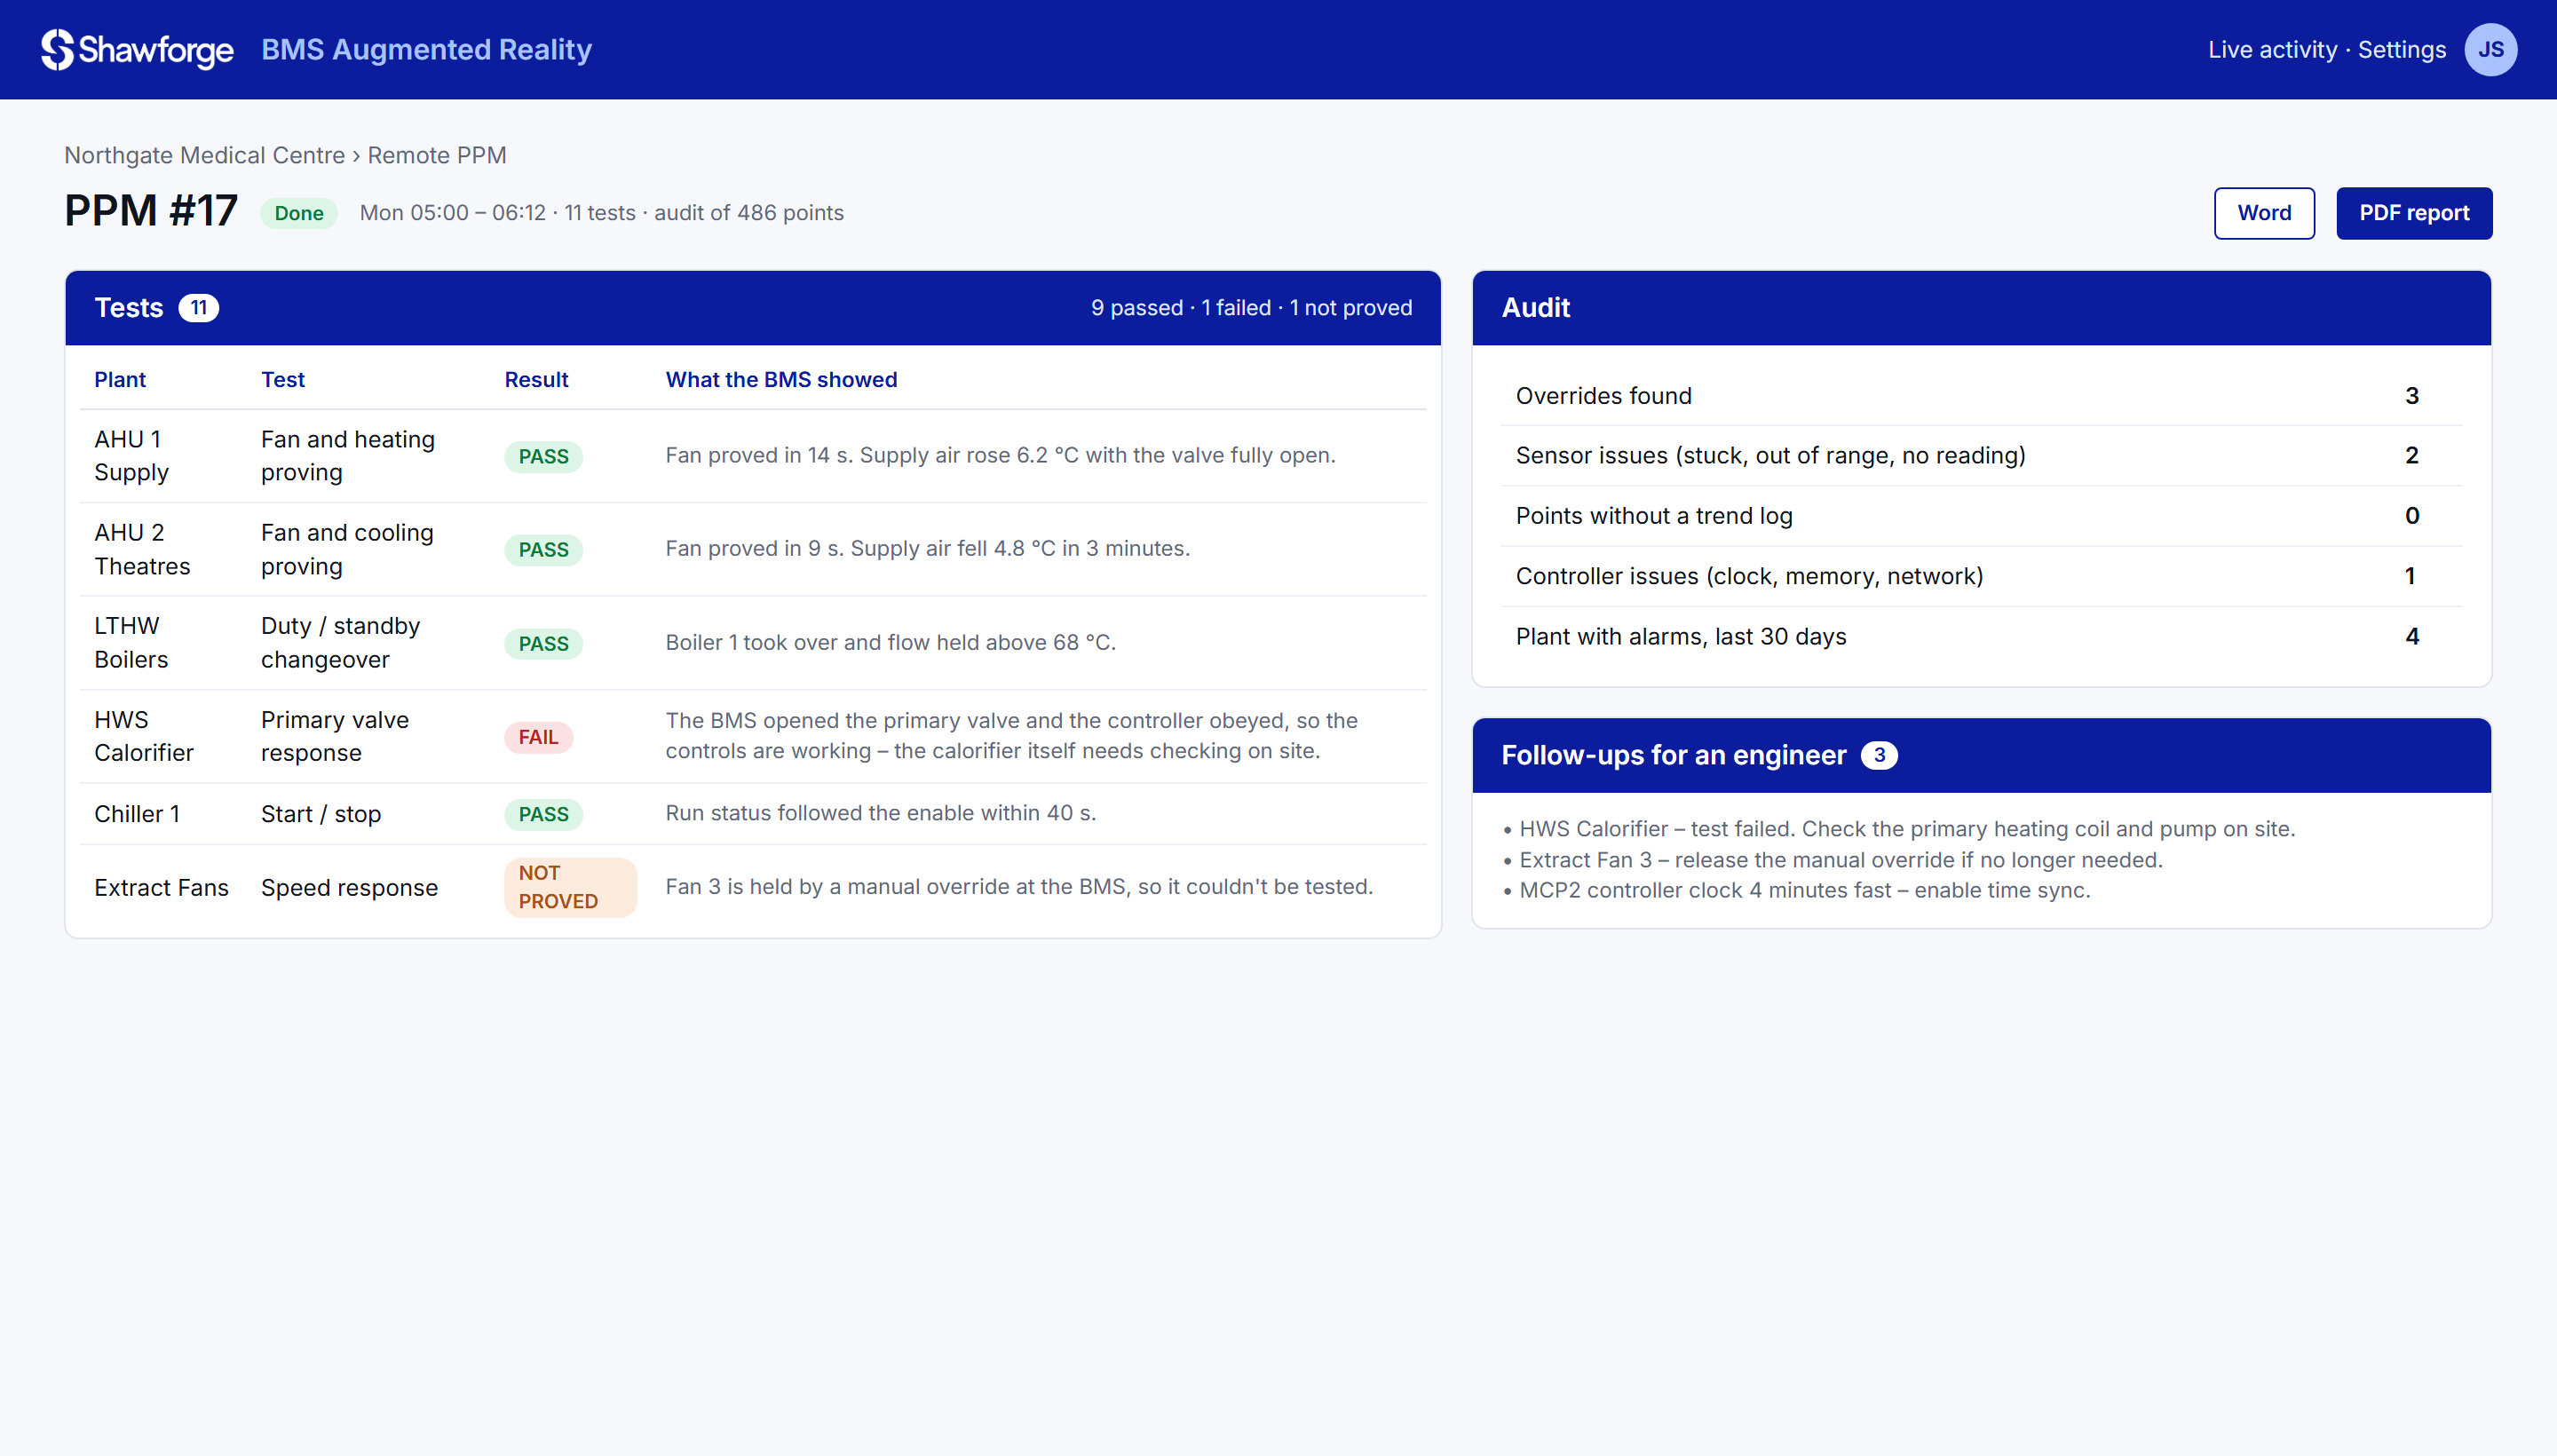Click the Done status badge
The image size is (2557, 1456).
[x=299, y=213]
